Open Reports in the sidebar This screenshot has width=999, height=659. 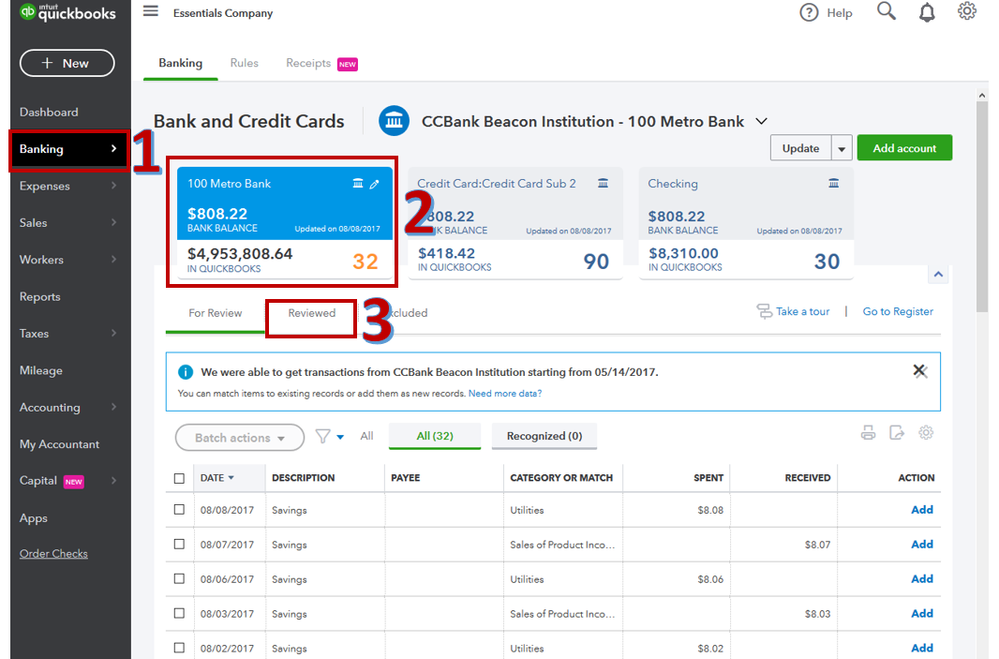pos(40,296)
